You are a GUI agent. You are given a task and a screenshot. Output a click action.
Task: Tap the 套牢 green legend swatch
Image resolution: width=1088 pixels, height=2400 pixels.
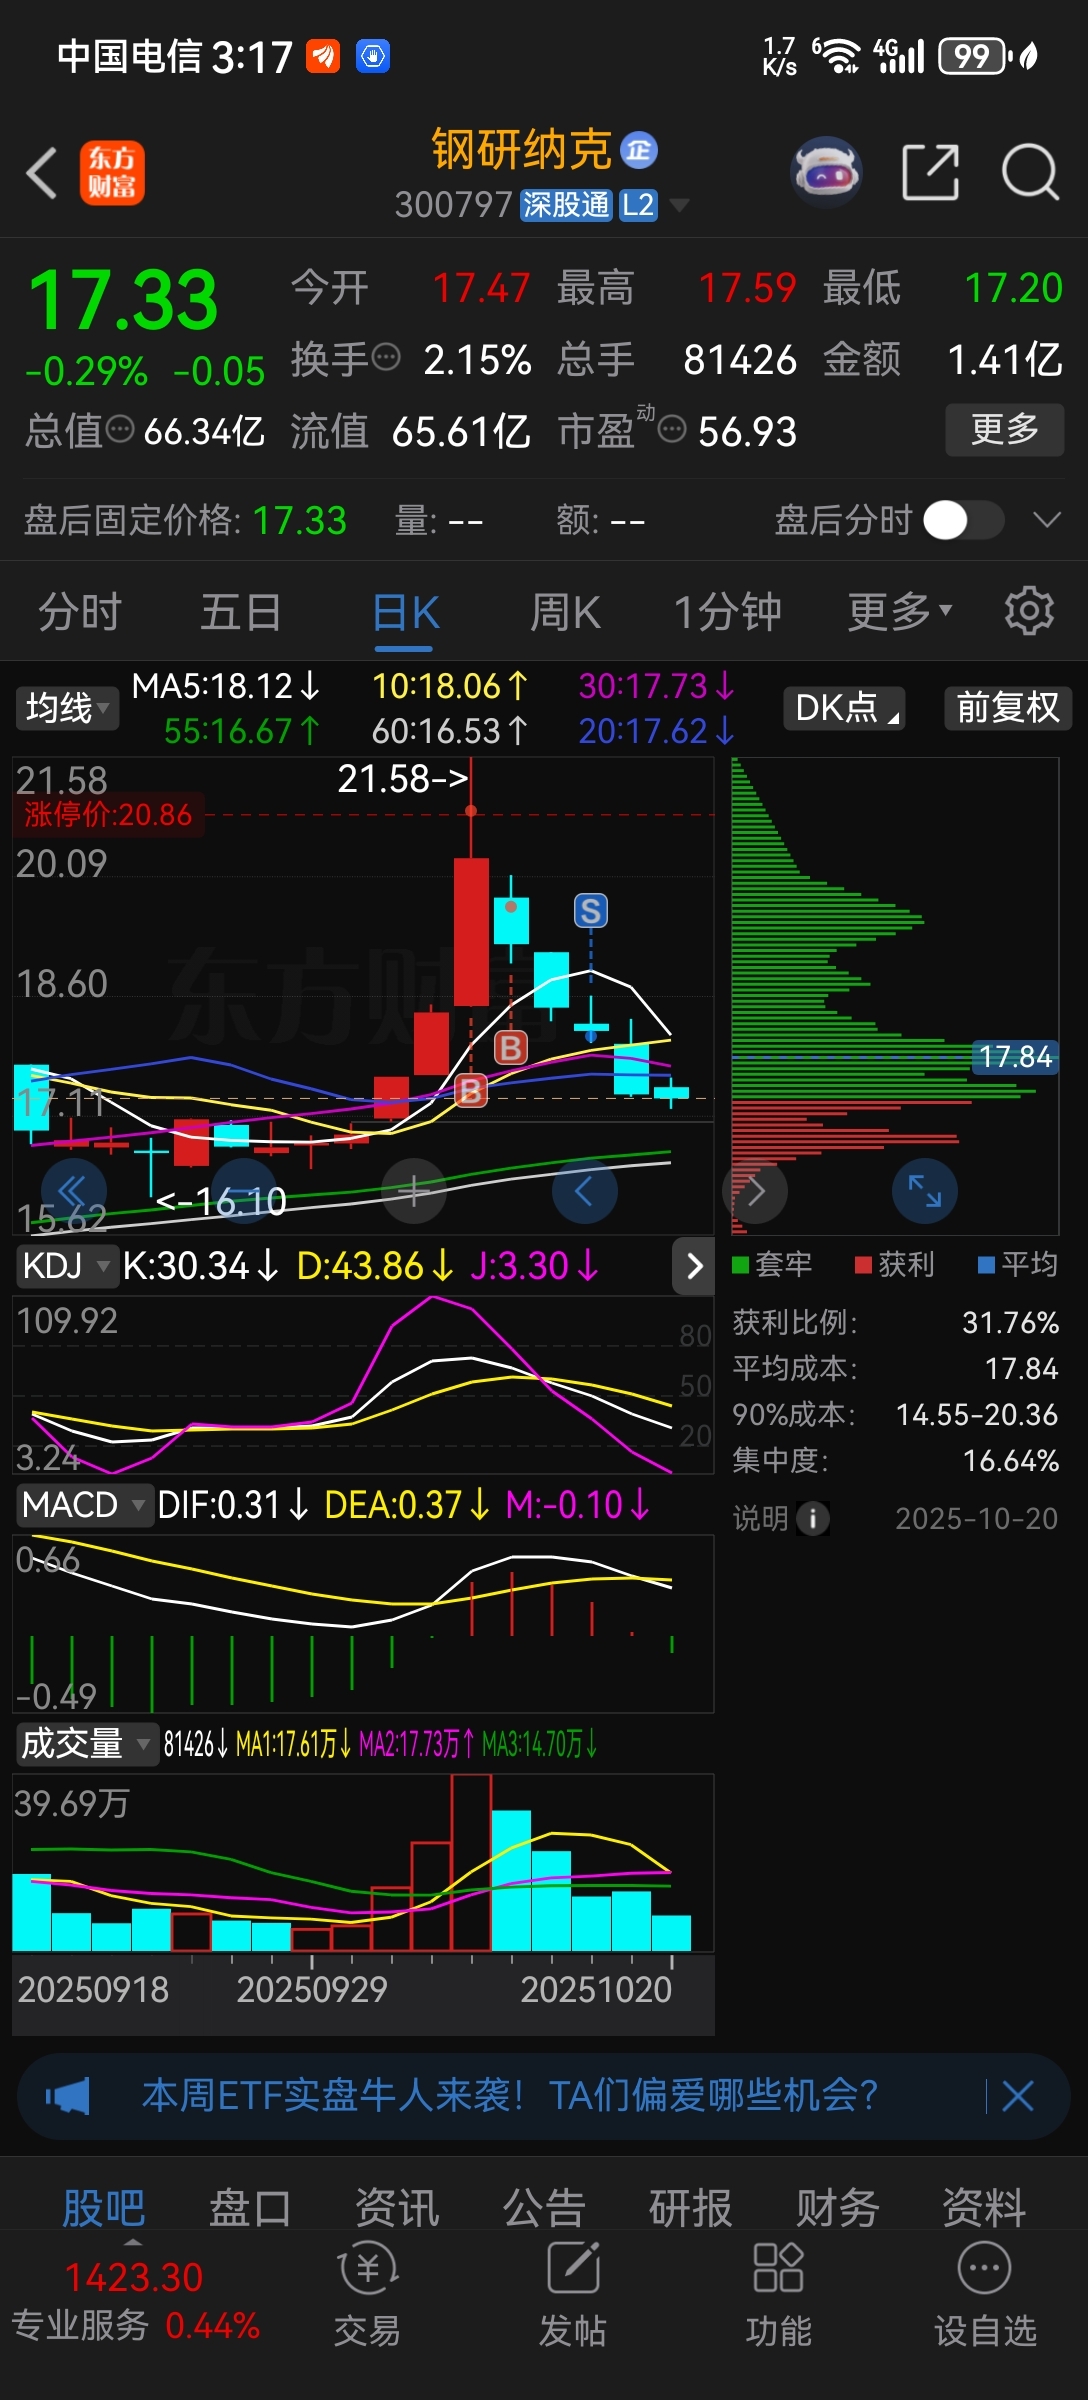coord(741,1265)
